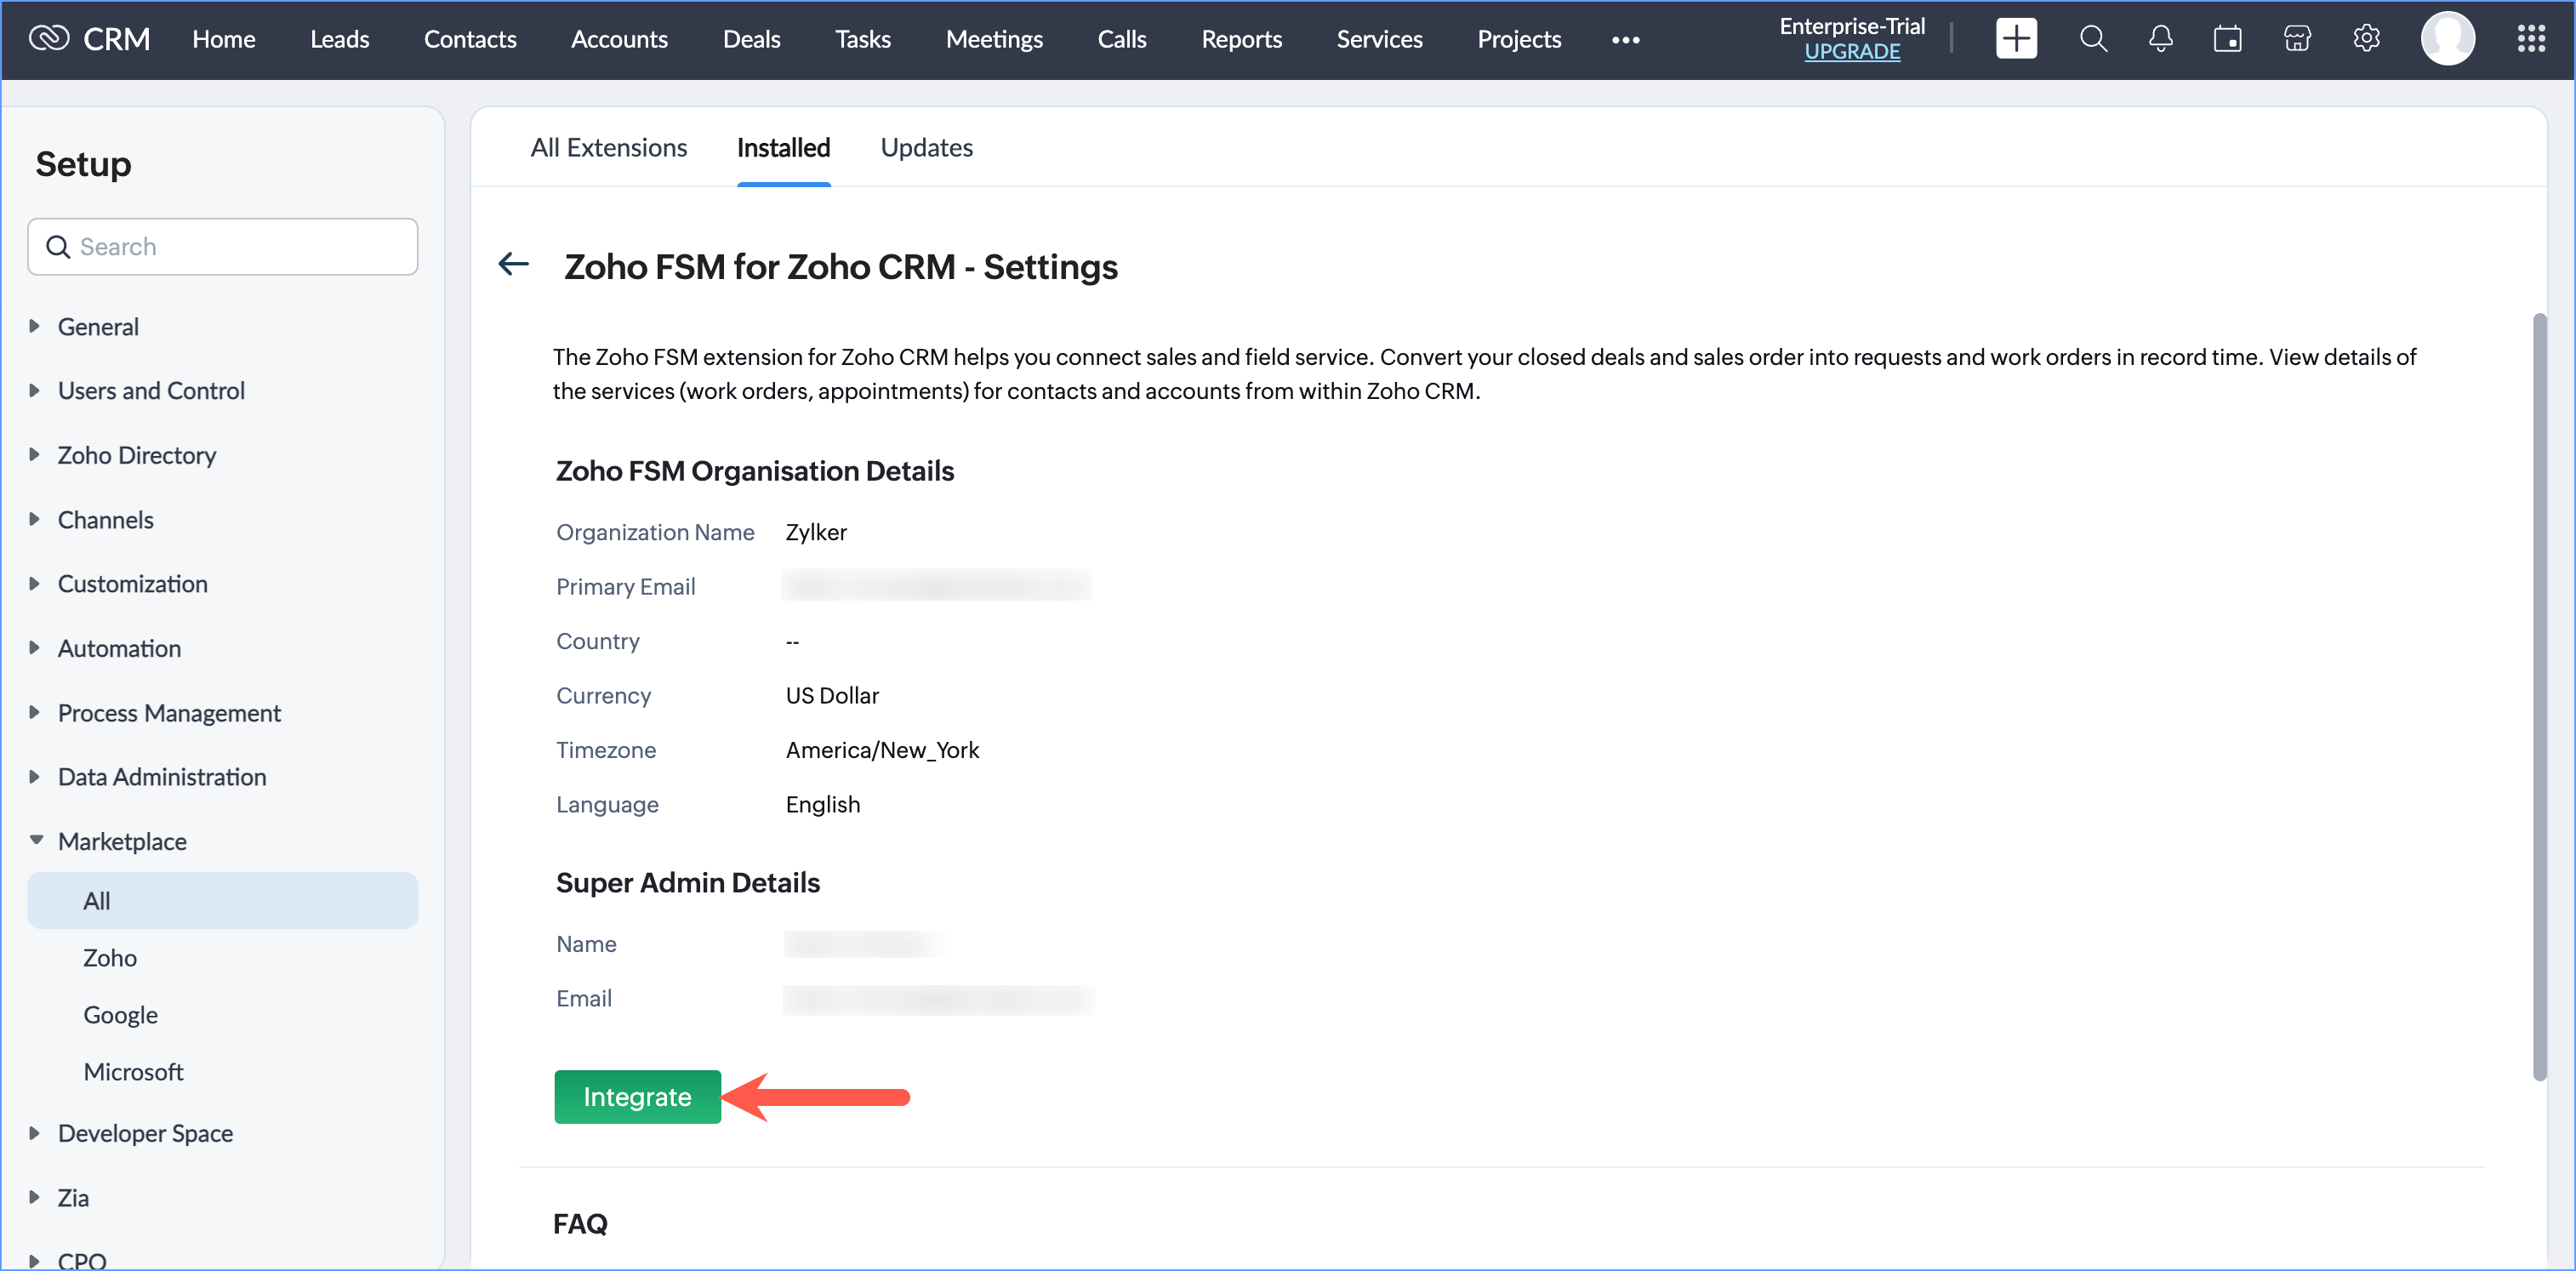Switch to the All Extensions tab
2576x1271 pixels.
608,147
